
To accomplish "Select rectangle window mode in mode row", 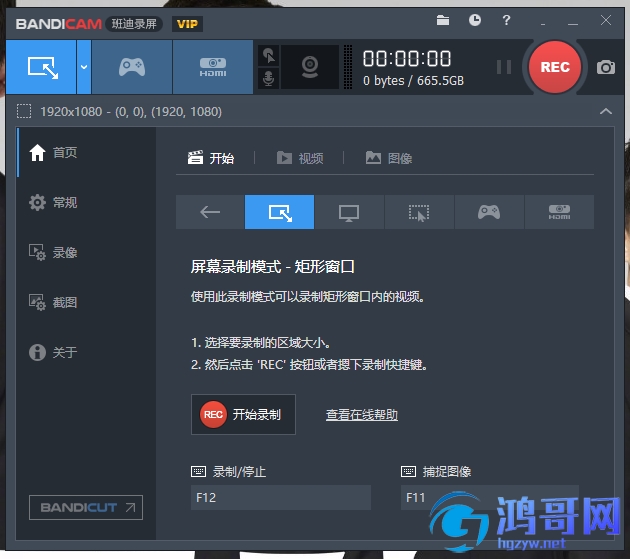I will (279, 212).
